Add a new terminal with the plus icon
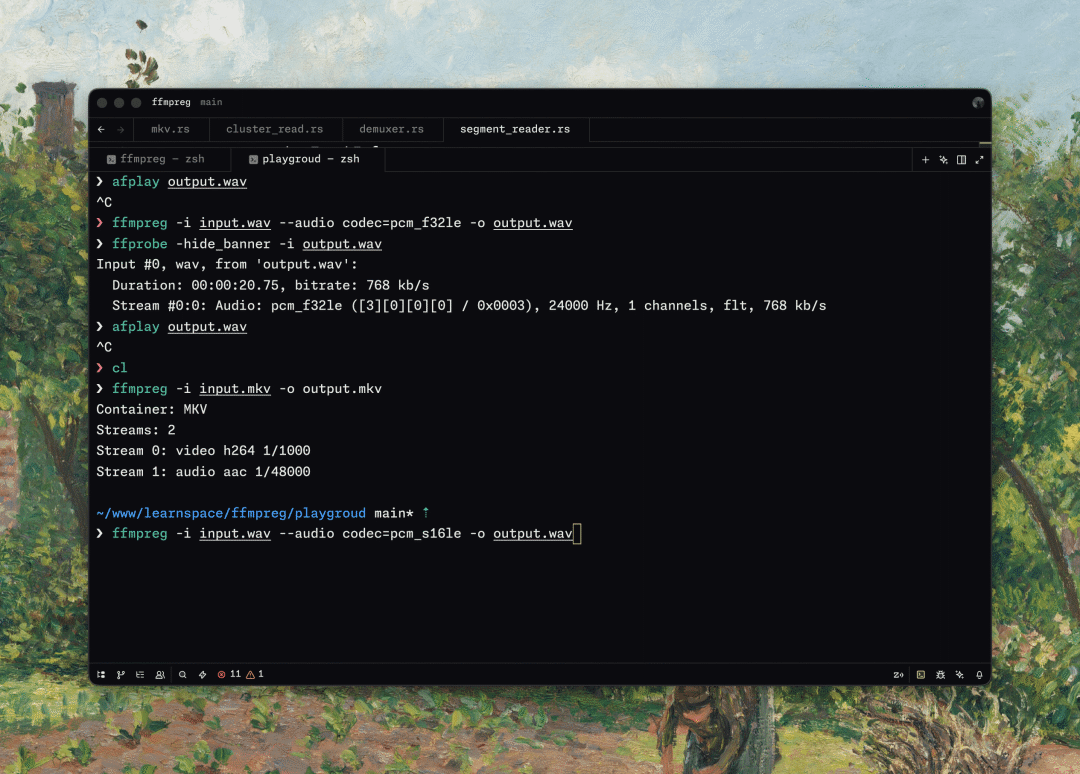 coord(925,160)
